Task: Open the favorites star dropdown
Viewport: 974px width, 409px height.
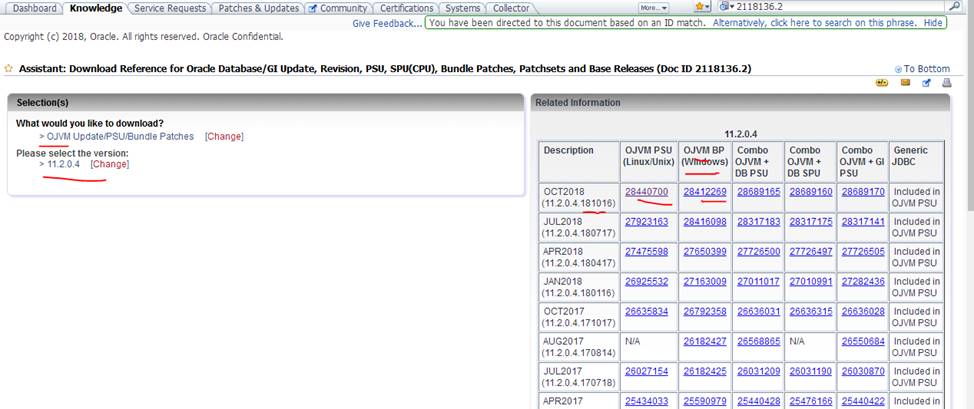Action: 703,7
